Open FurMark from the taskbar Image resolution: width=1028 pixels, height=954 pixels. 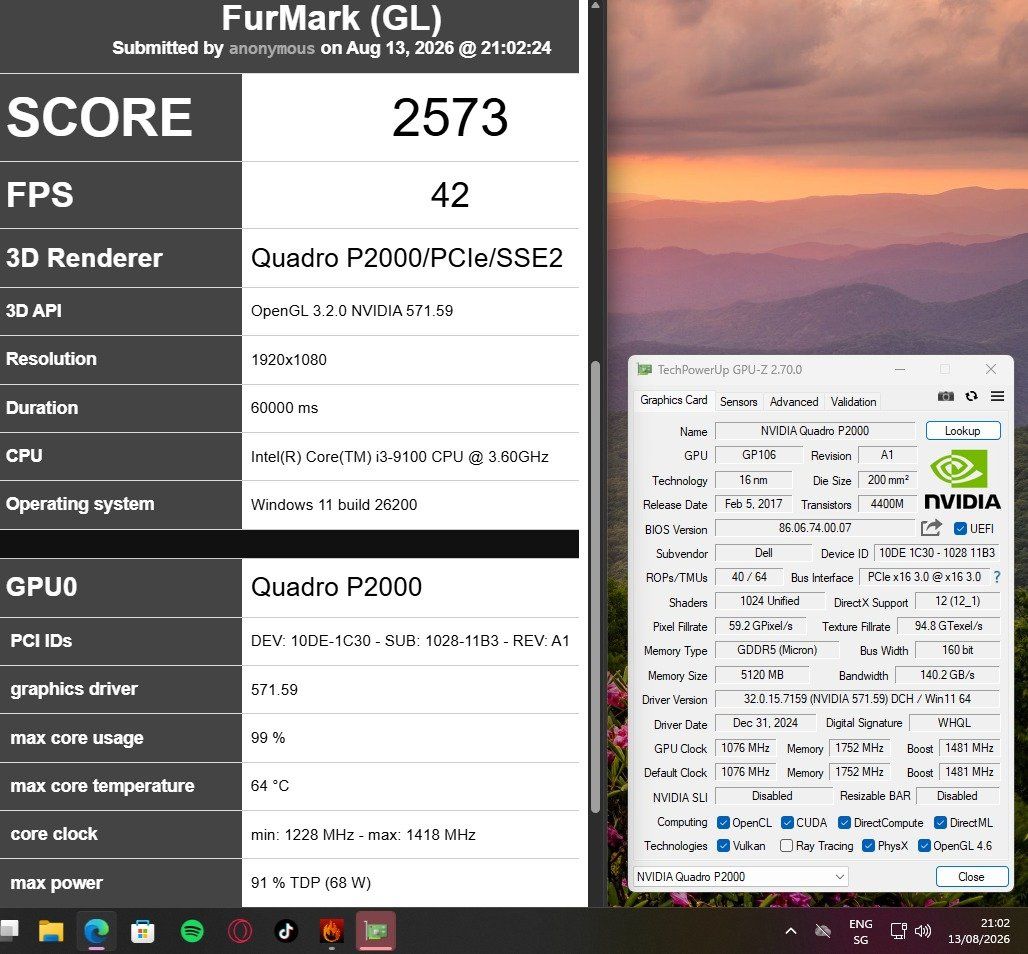331,931
